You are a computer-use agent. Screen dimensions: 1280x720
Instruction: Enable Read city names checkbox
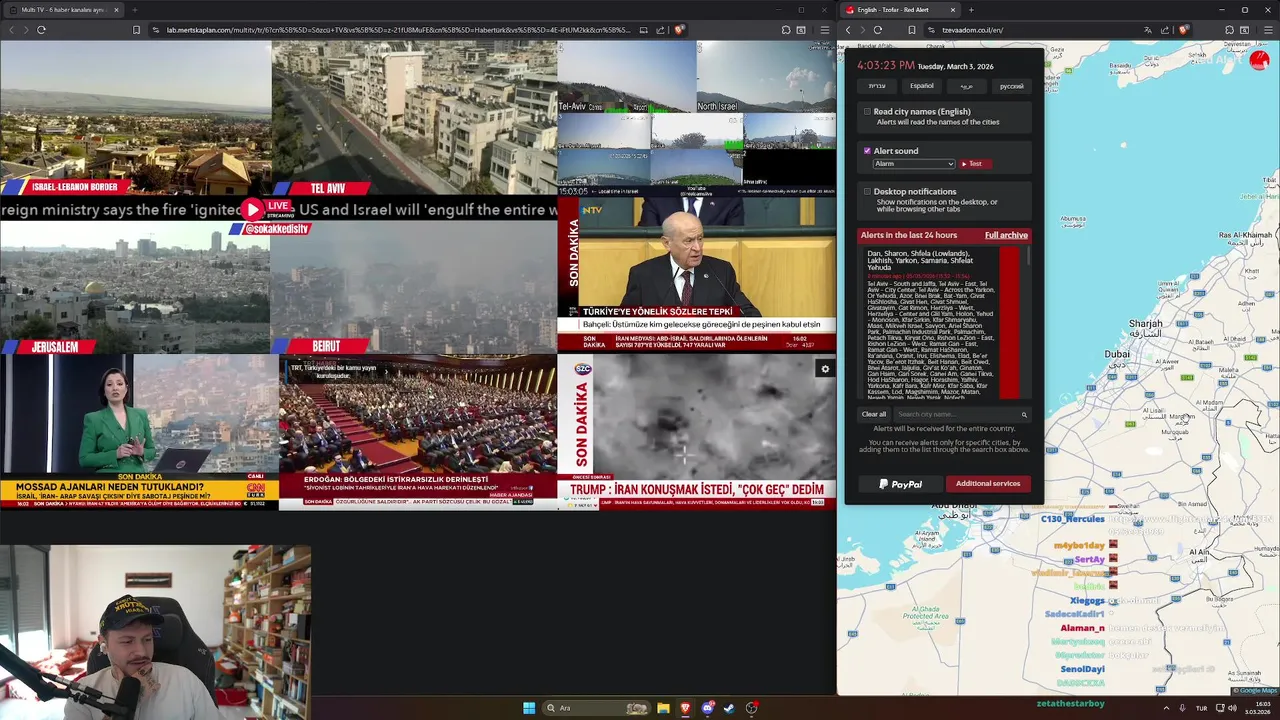coord(867,112)
